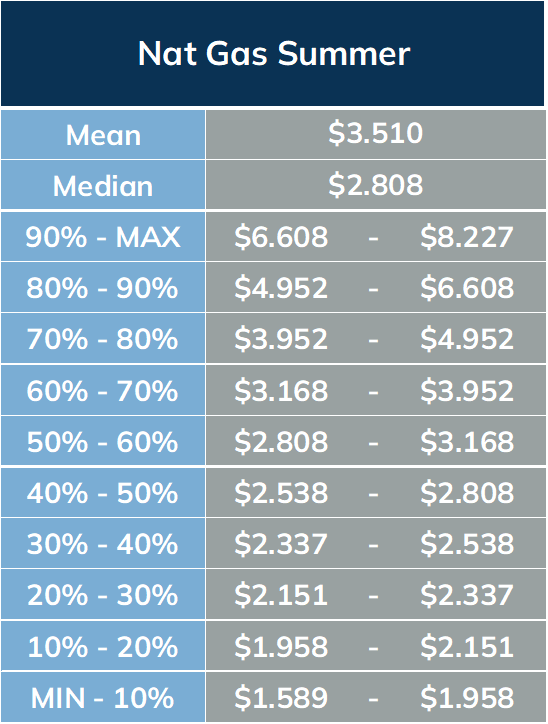Screen dimensions: 548x724
Task: Click the median value $2.808
Action: tap(375, 185)
